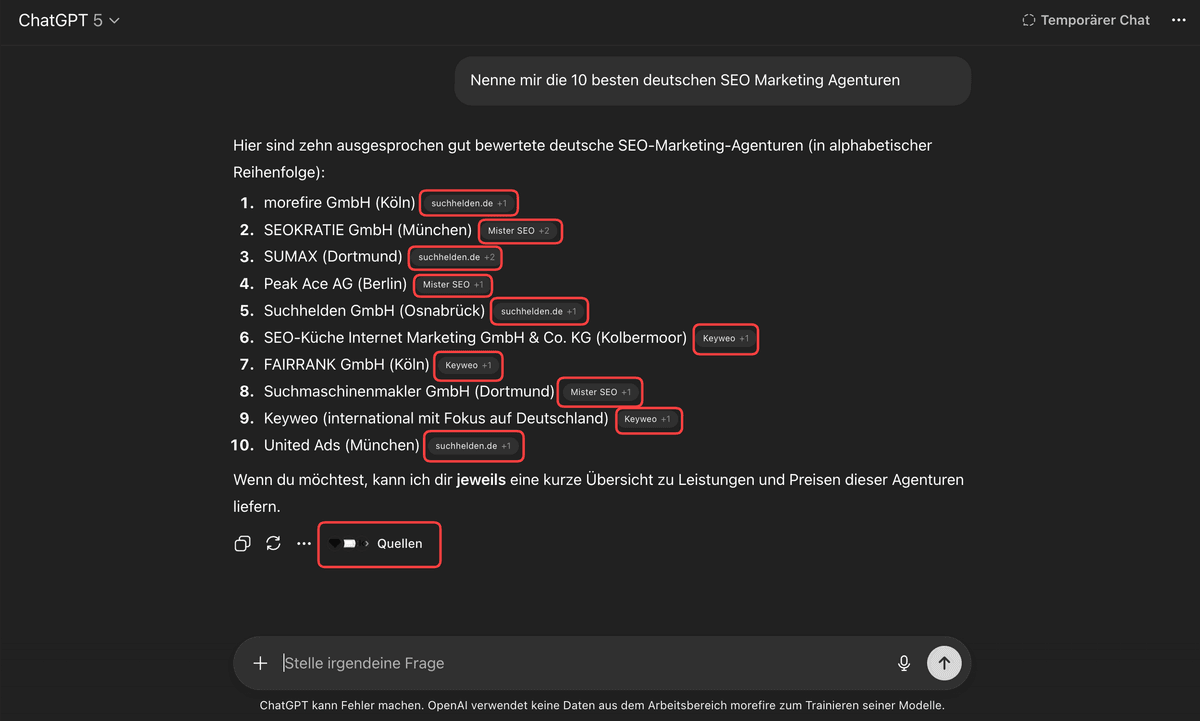The image size is (1200, 721).
Task: Open suchhelden.de source chip beside SUMAX
Action: point(456,257)
